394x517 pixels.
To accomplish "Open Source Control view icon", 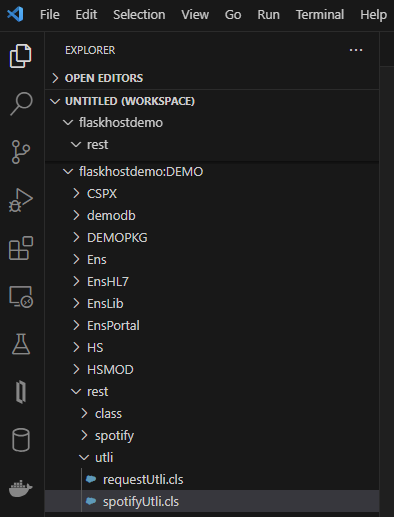I will pos(21,152).
